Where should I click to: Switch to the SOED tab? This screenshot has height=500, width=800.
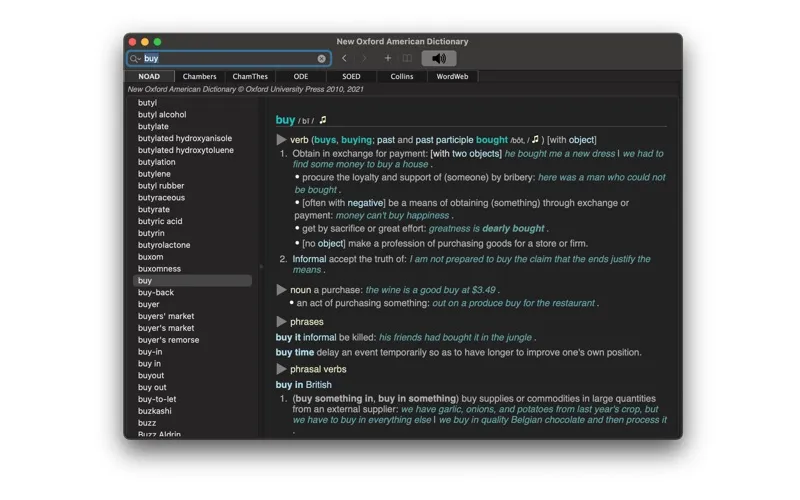tap(351, 77)
